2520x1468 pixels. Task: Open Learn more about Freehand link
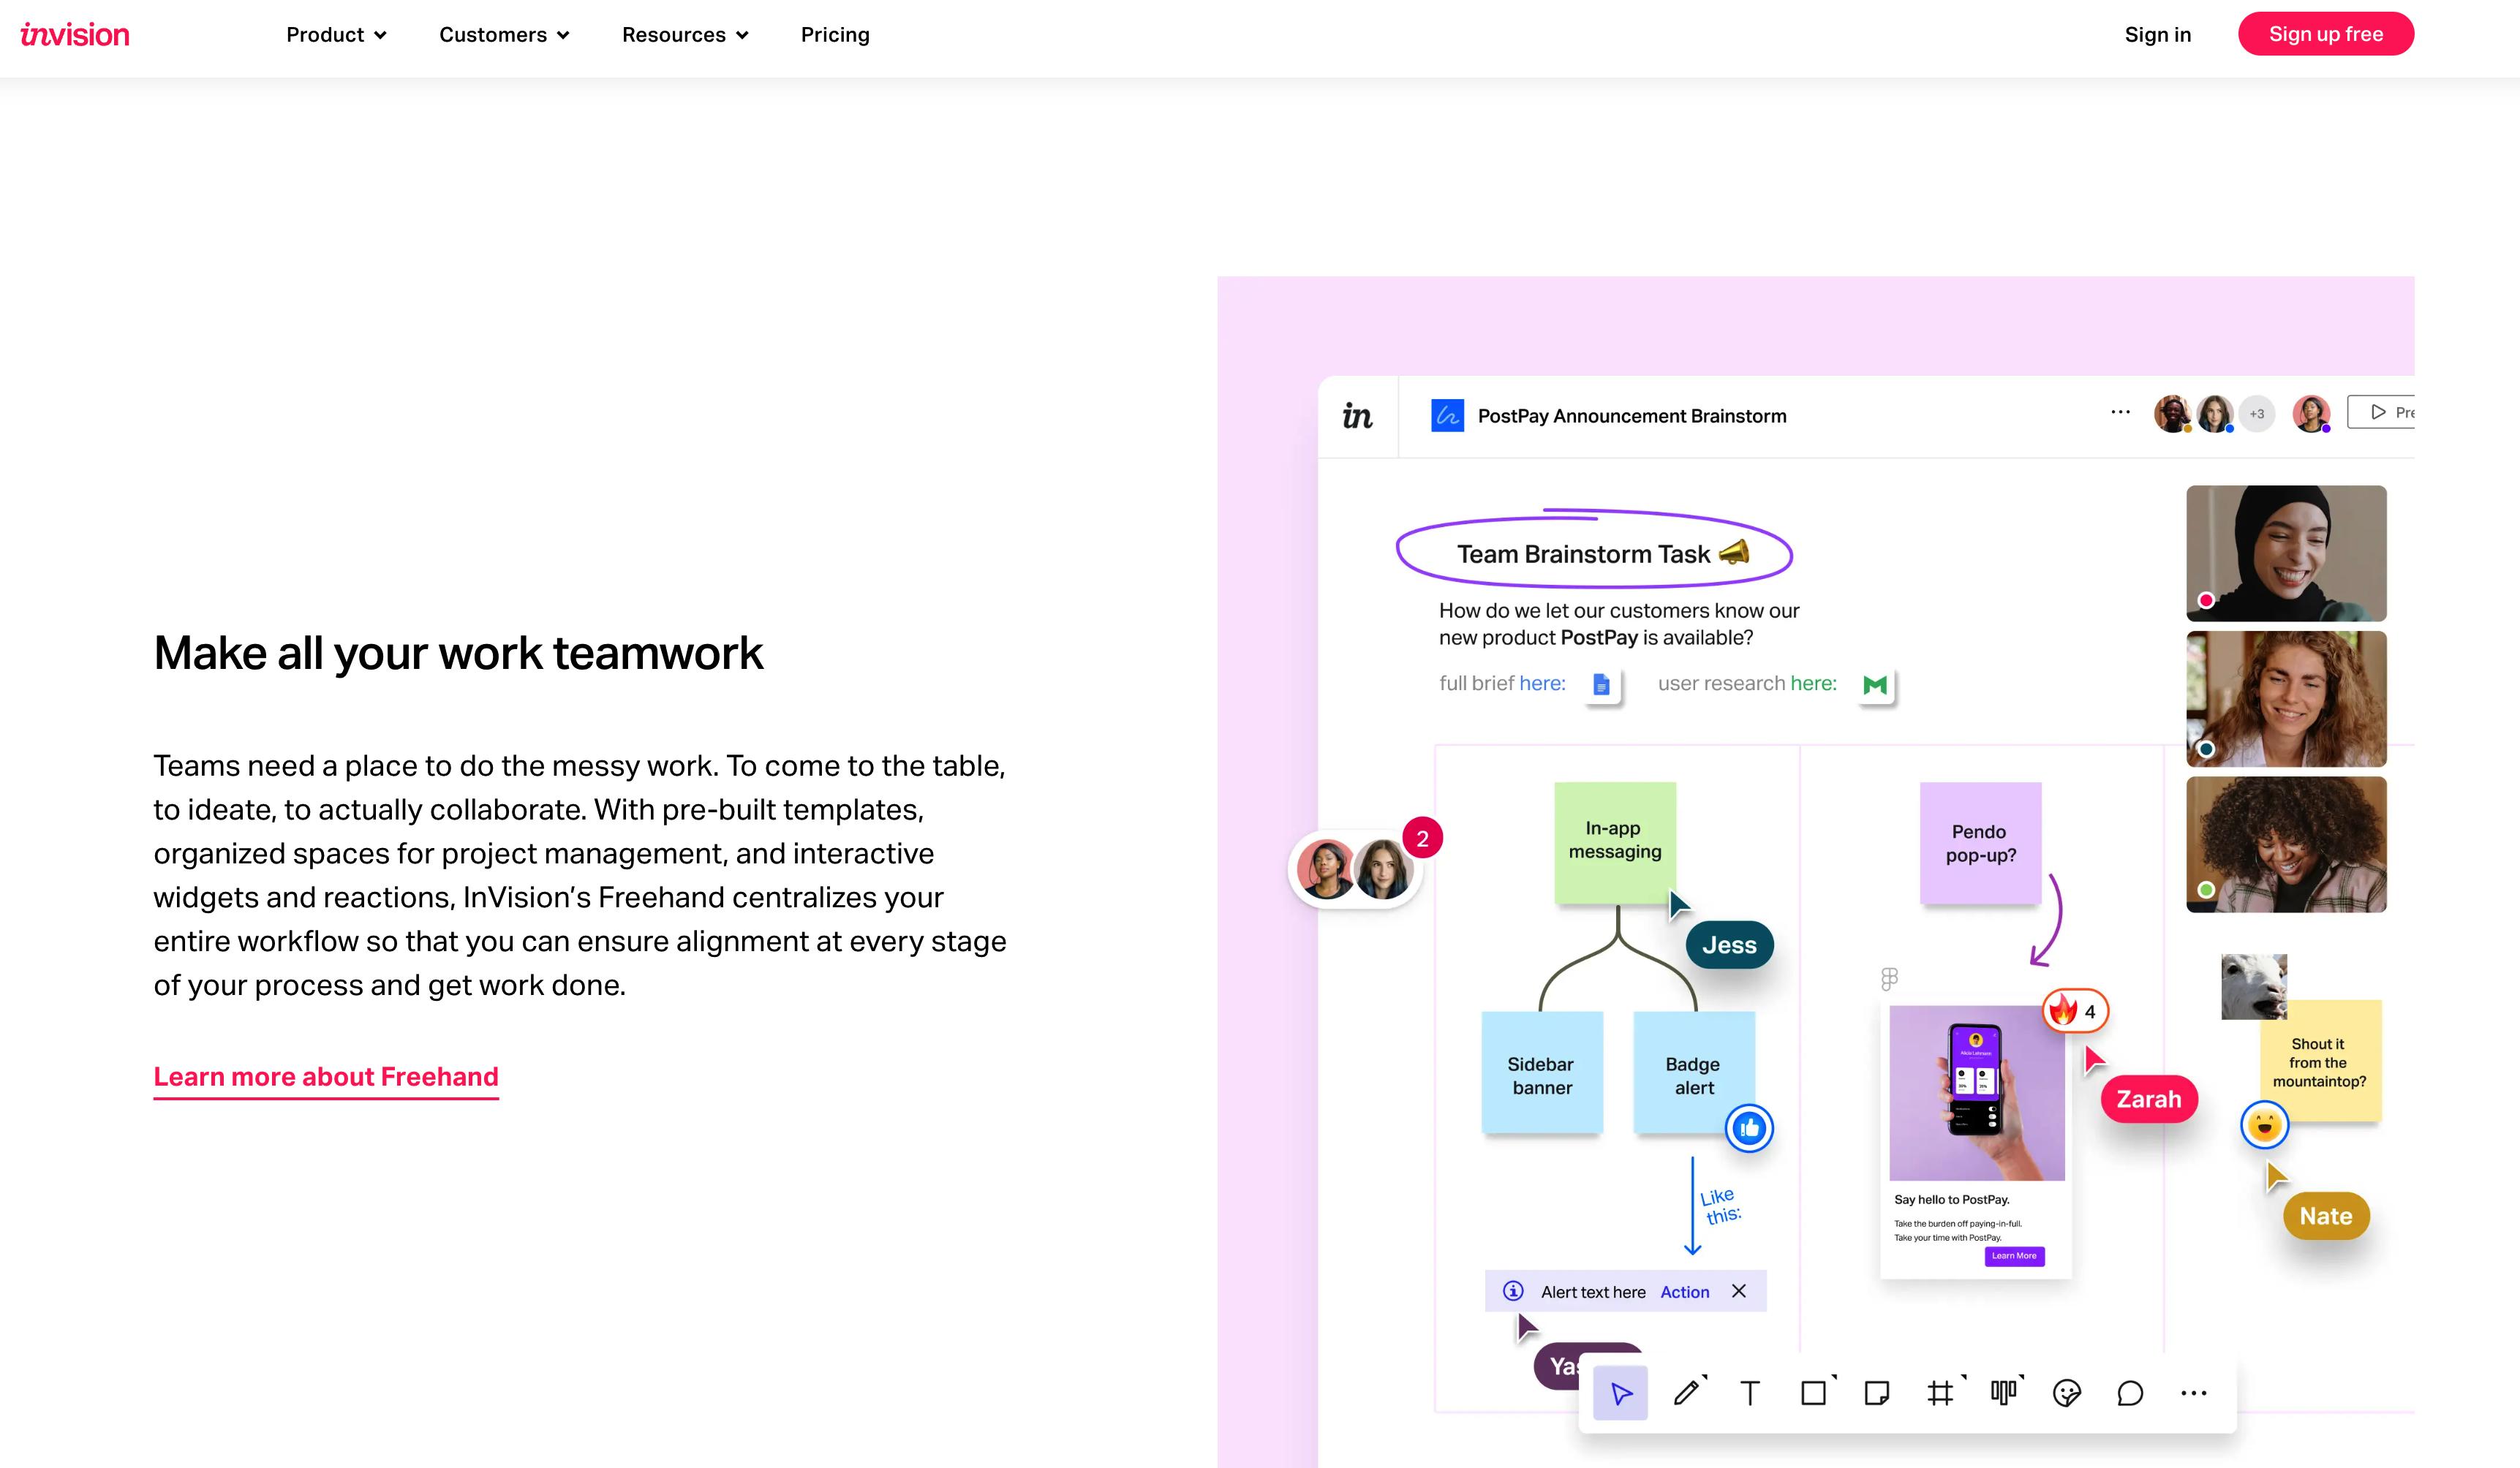pyautogui.click(x=326, y=1077)
